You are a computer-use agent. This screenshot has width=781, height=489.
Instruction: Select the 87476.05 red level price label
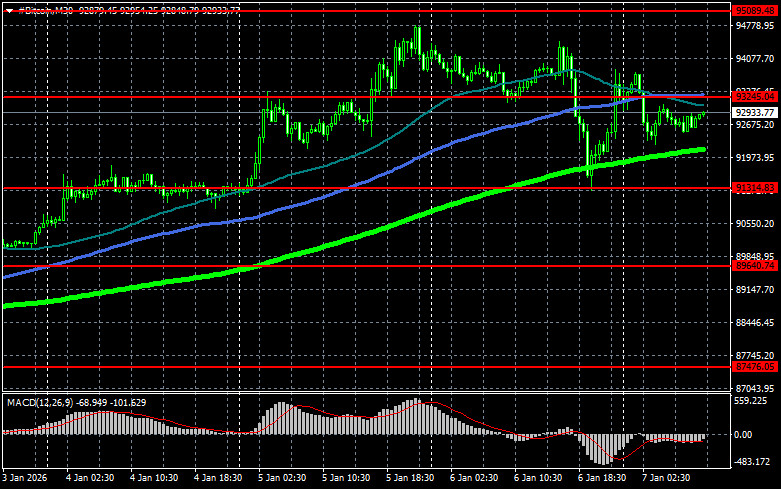(x=755, y=367)
